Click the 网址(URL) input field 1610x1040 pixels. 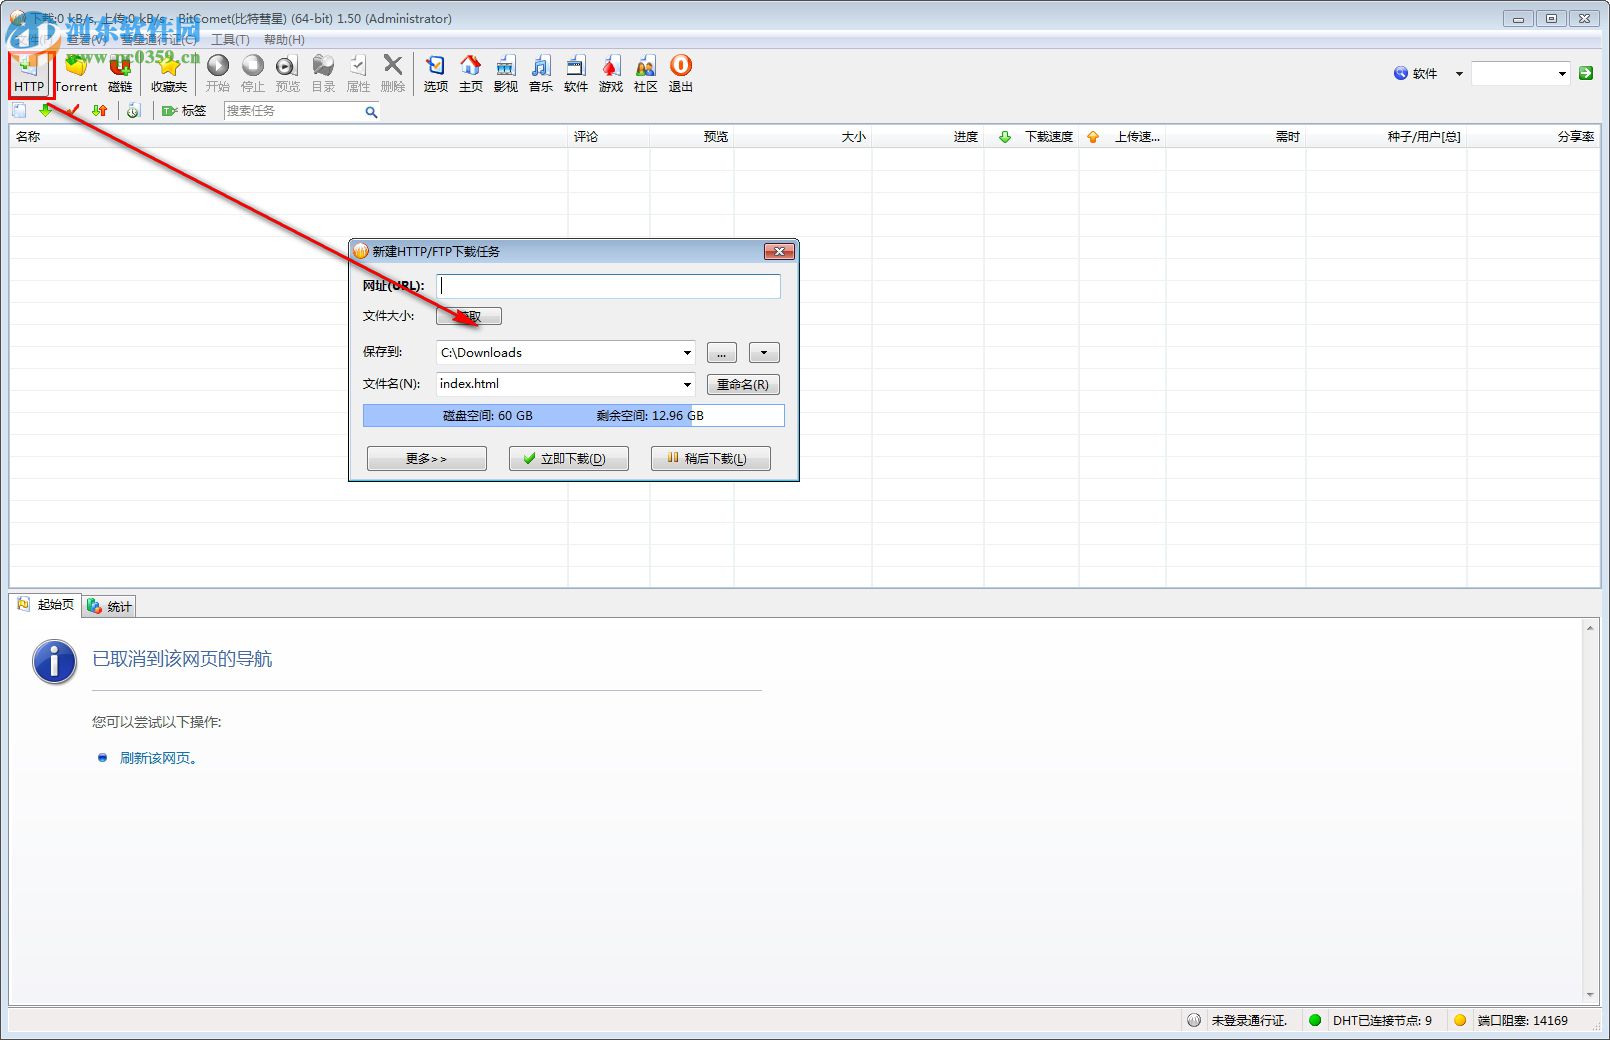(x=608, y=286)
